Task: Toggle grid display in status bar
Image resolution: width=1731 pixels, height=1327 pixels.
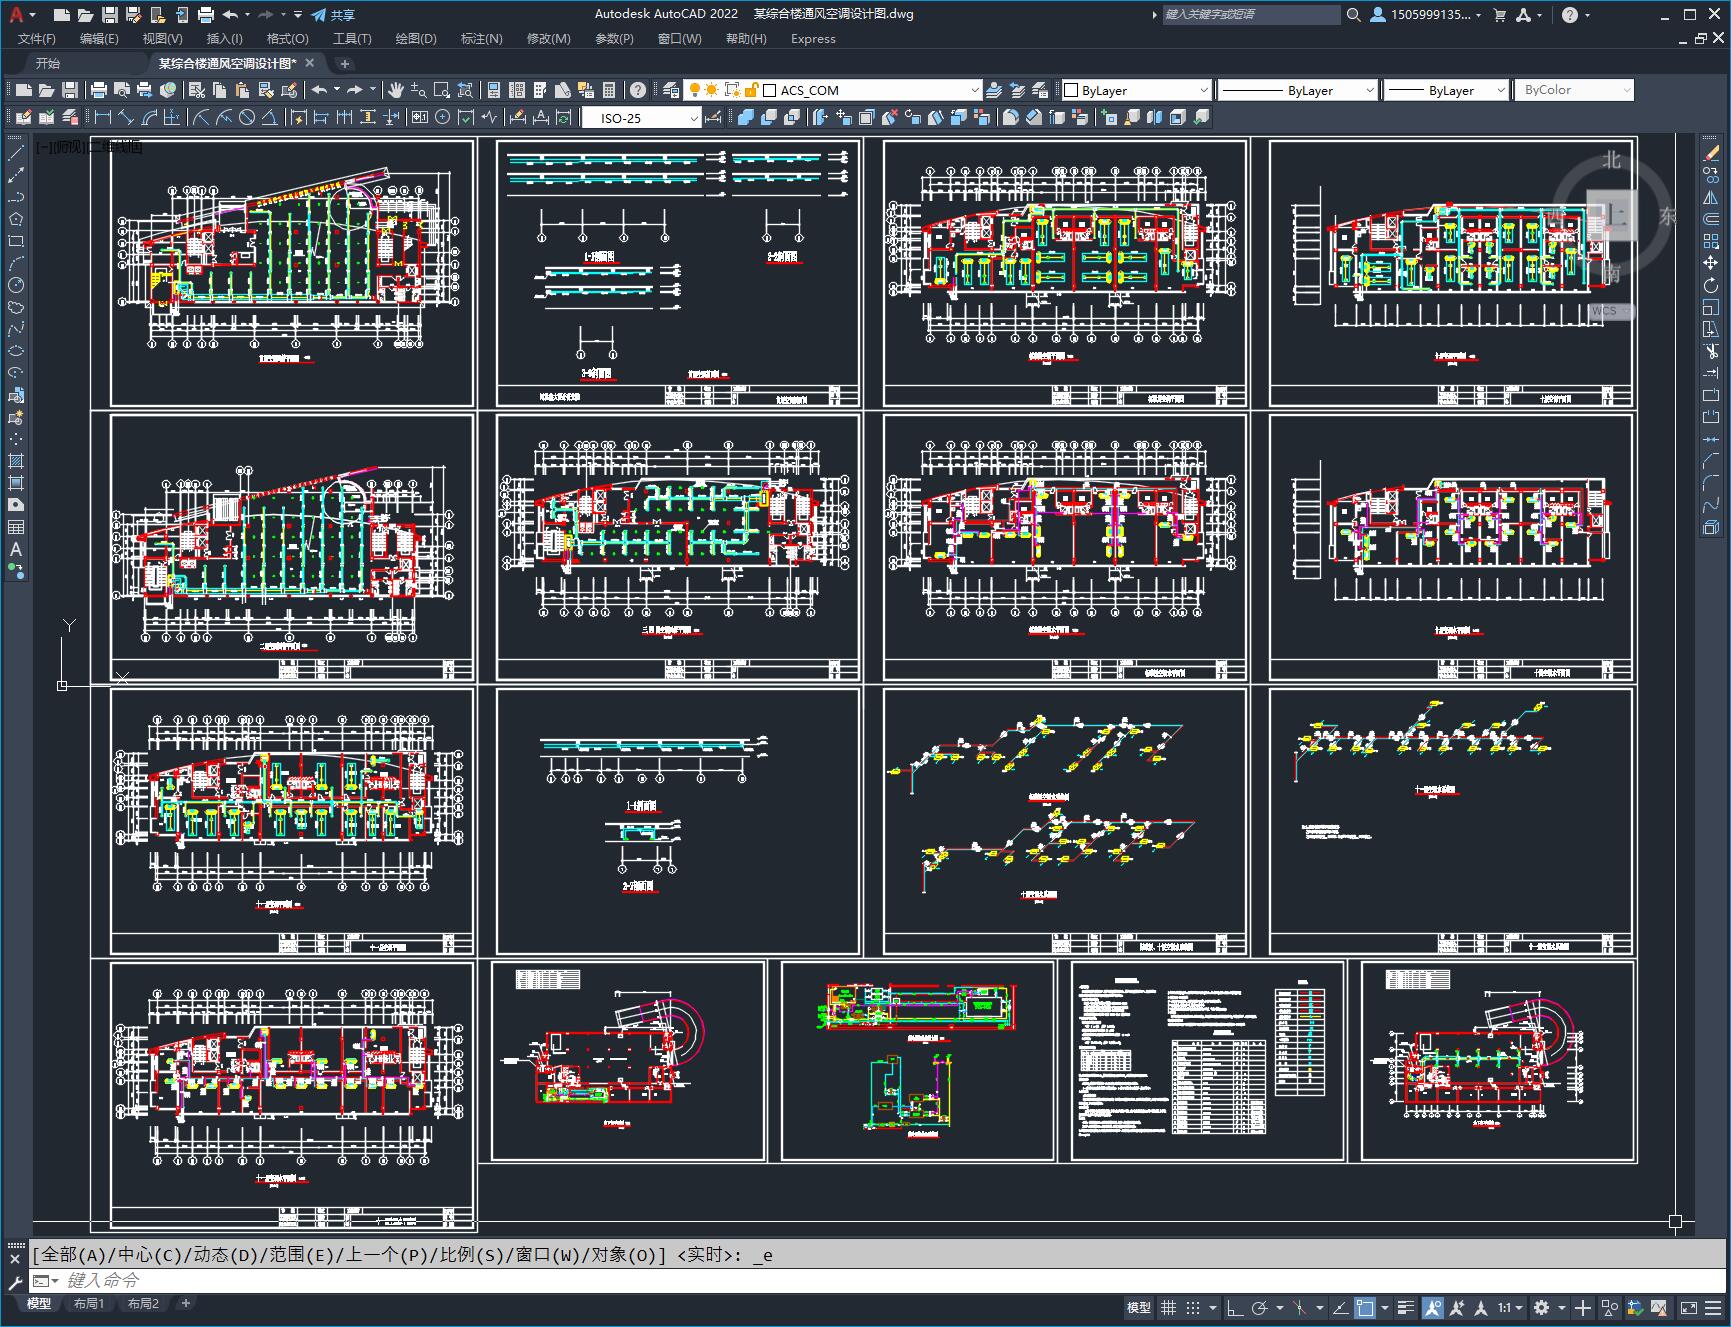Action: click(x=1168, y=1307)
